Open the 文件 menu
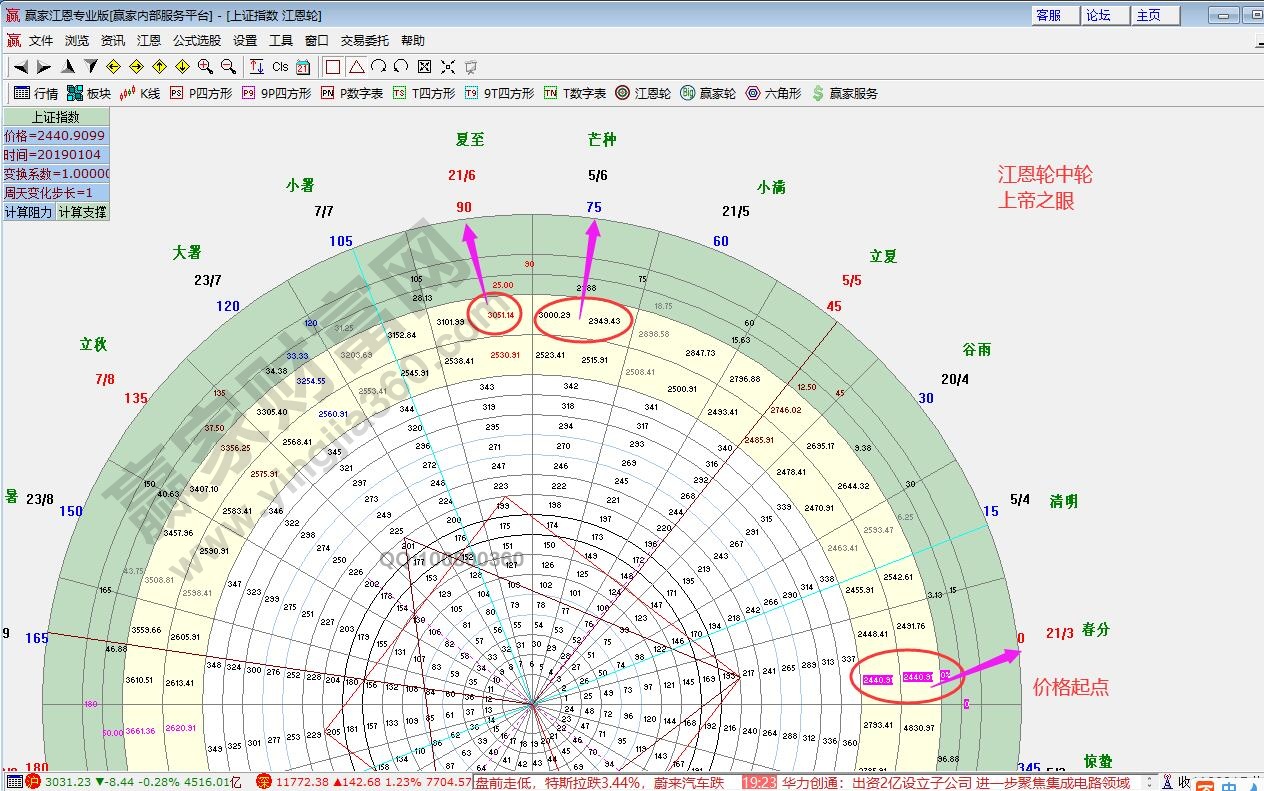This screenshot has width=1264, height=791. (x=41, y=41)
